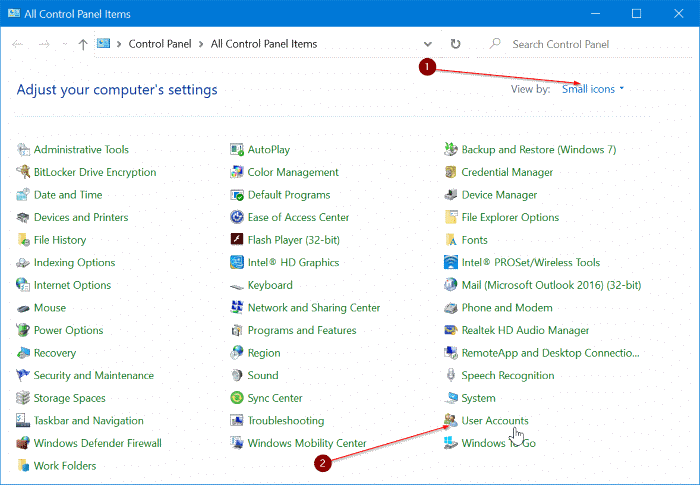Click the Administrative Tools icon
This screenshot has width=700, height=485.
pos(23,150)
